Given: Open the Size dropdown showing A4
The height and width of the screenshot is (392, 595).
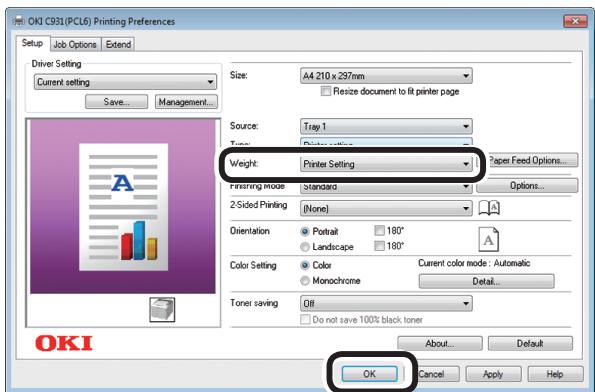Looking at the screenshot, I should (x=386, y=76).
